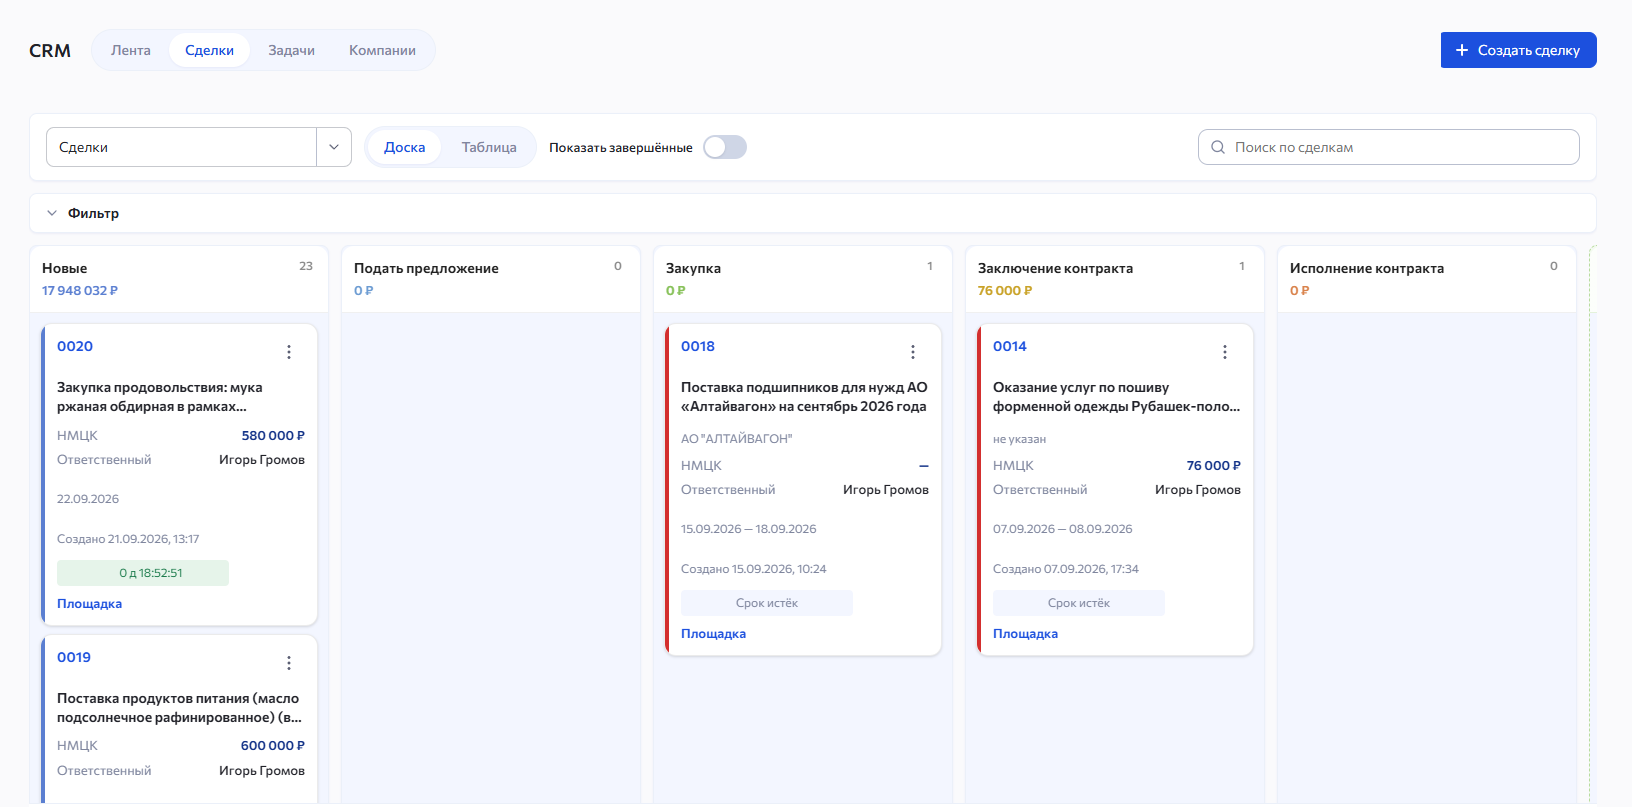Click the title Поставка подшипников для нужд АО
1632x807 pixels.
tap(804, 397)
